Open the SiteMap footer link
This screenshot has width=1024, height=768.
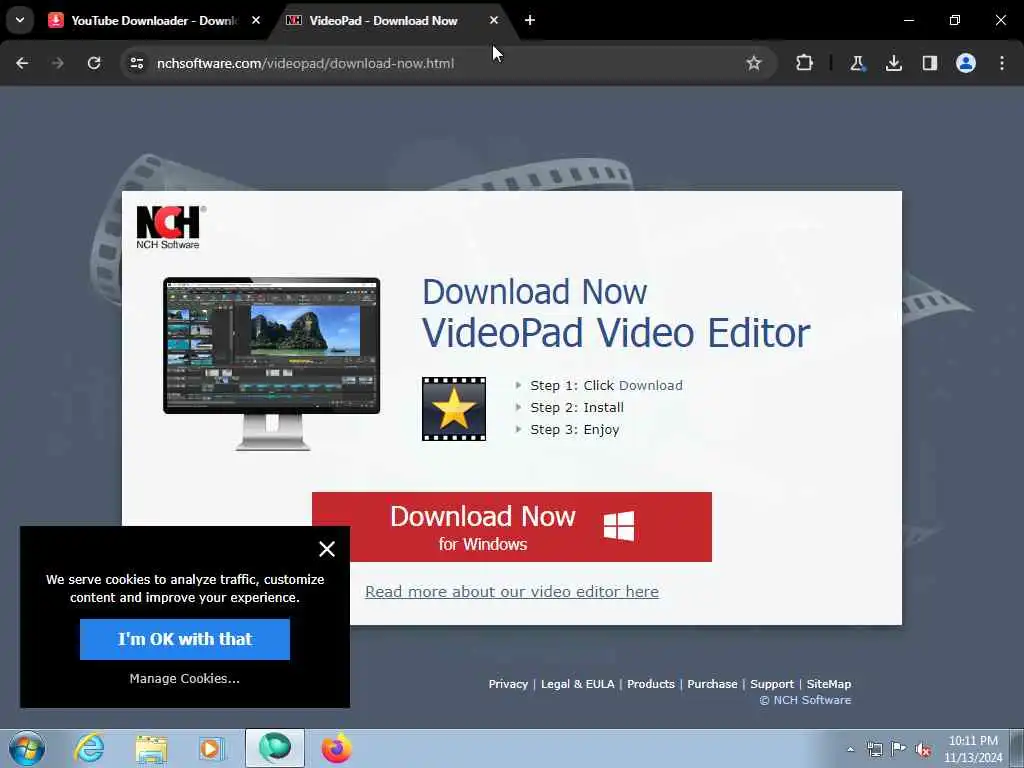click(829, 684)
